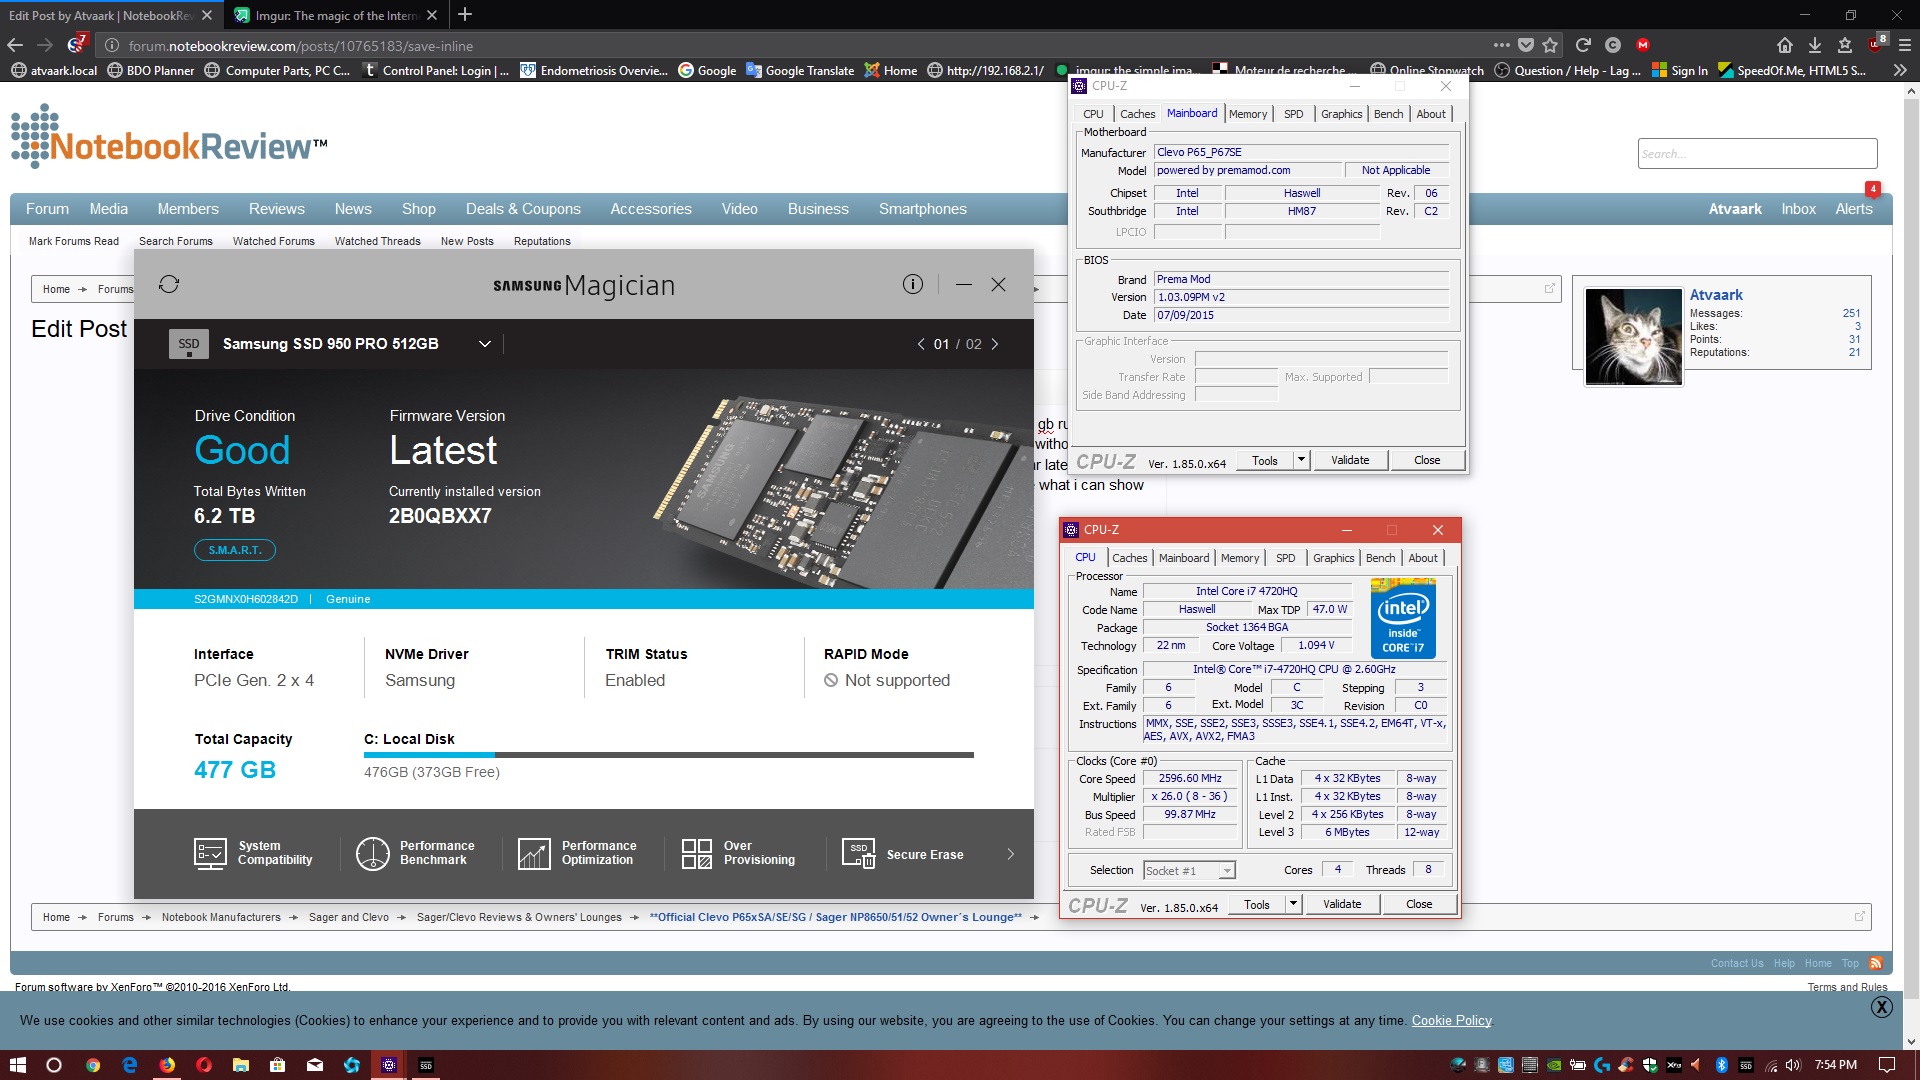Bookmark this page with the star icon
This screenshot has height=1080, width=1920.
pyautogui.click(x=1550, y=45)
